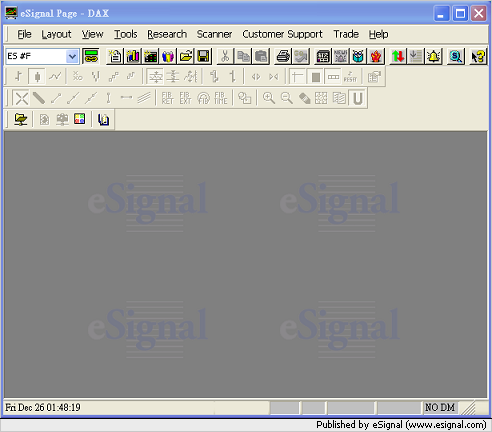Select the line chart type icon
This screenshot has width=492, height=432.
click(x=55, y=77)
